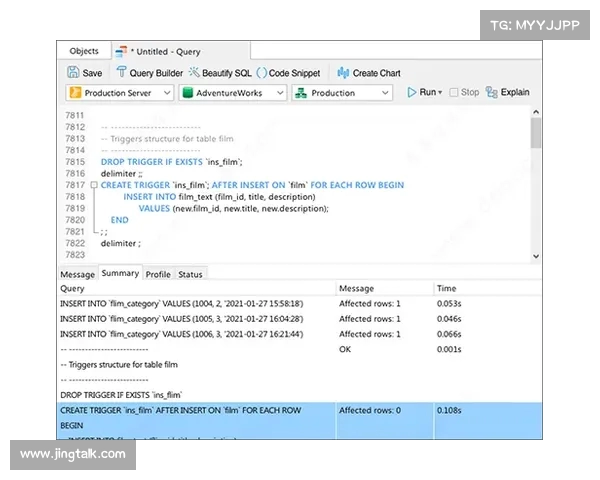This screenshot has height=480, width=600.
Task: Expand the Run button options arrow
Action: [x=441, y=93]
